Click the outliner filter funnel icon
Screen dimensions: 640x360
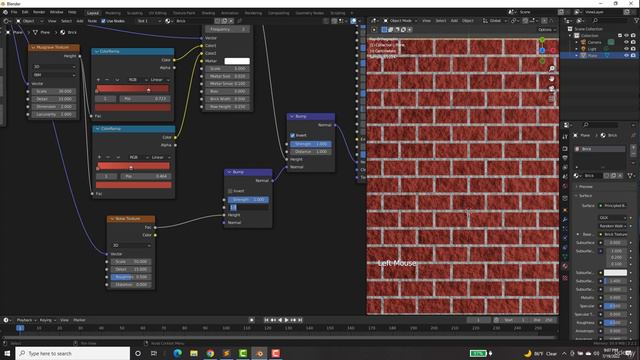(636, 20)
